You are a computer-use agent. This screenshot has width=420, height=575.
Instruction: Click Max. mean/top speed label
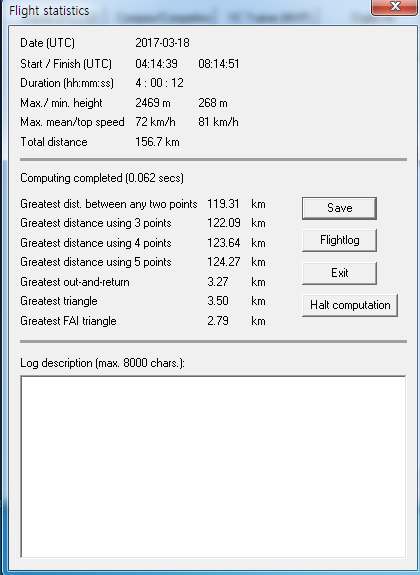[72, 122]
